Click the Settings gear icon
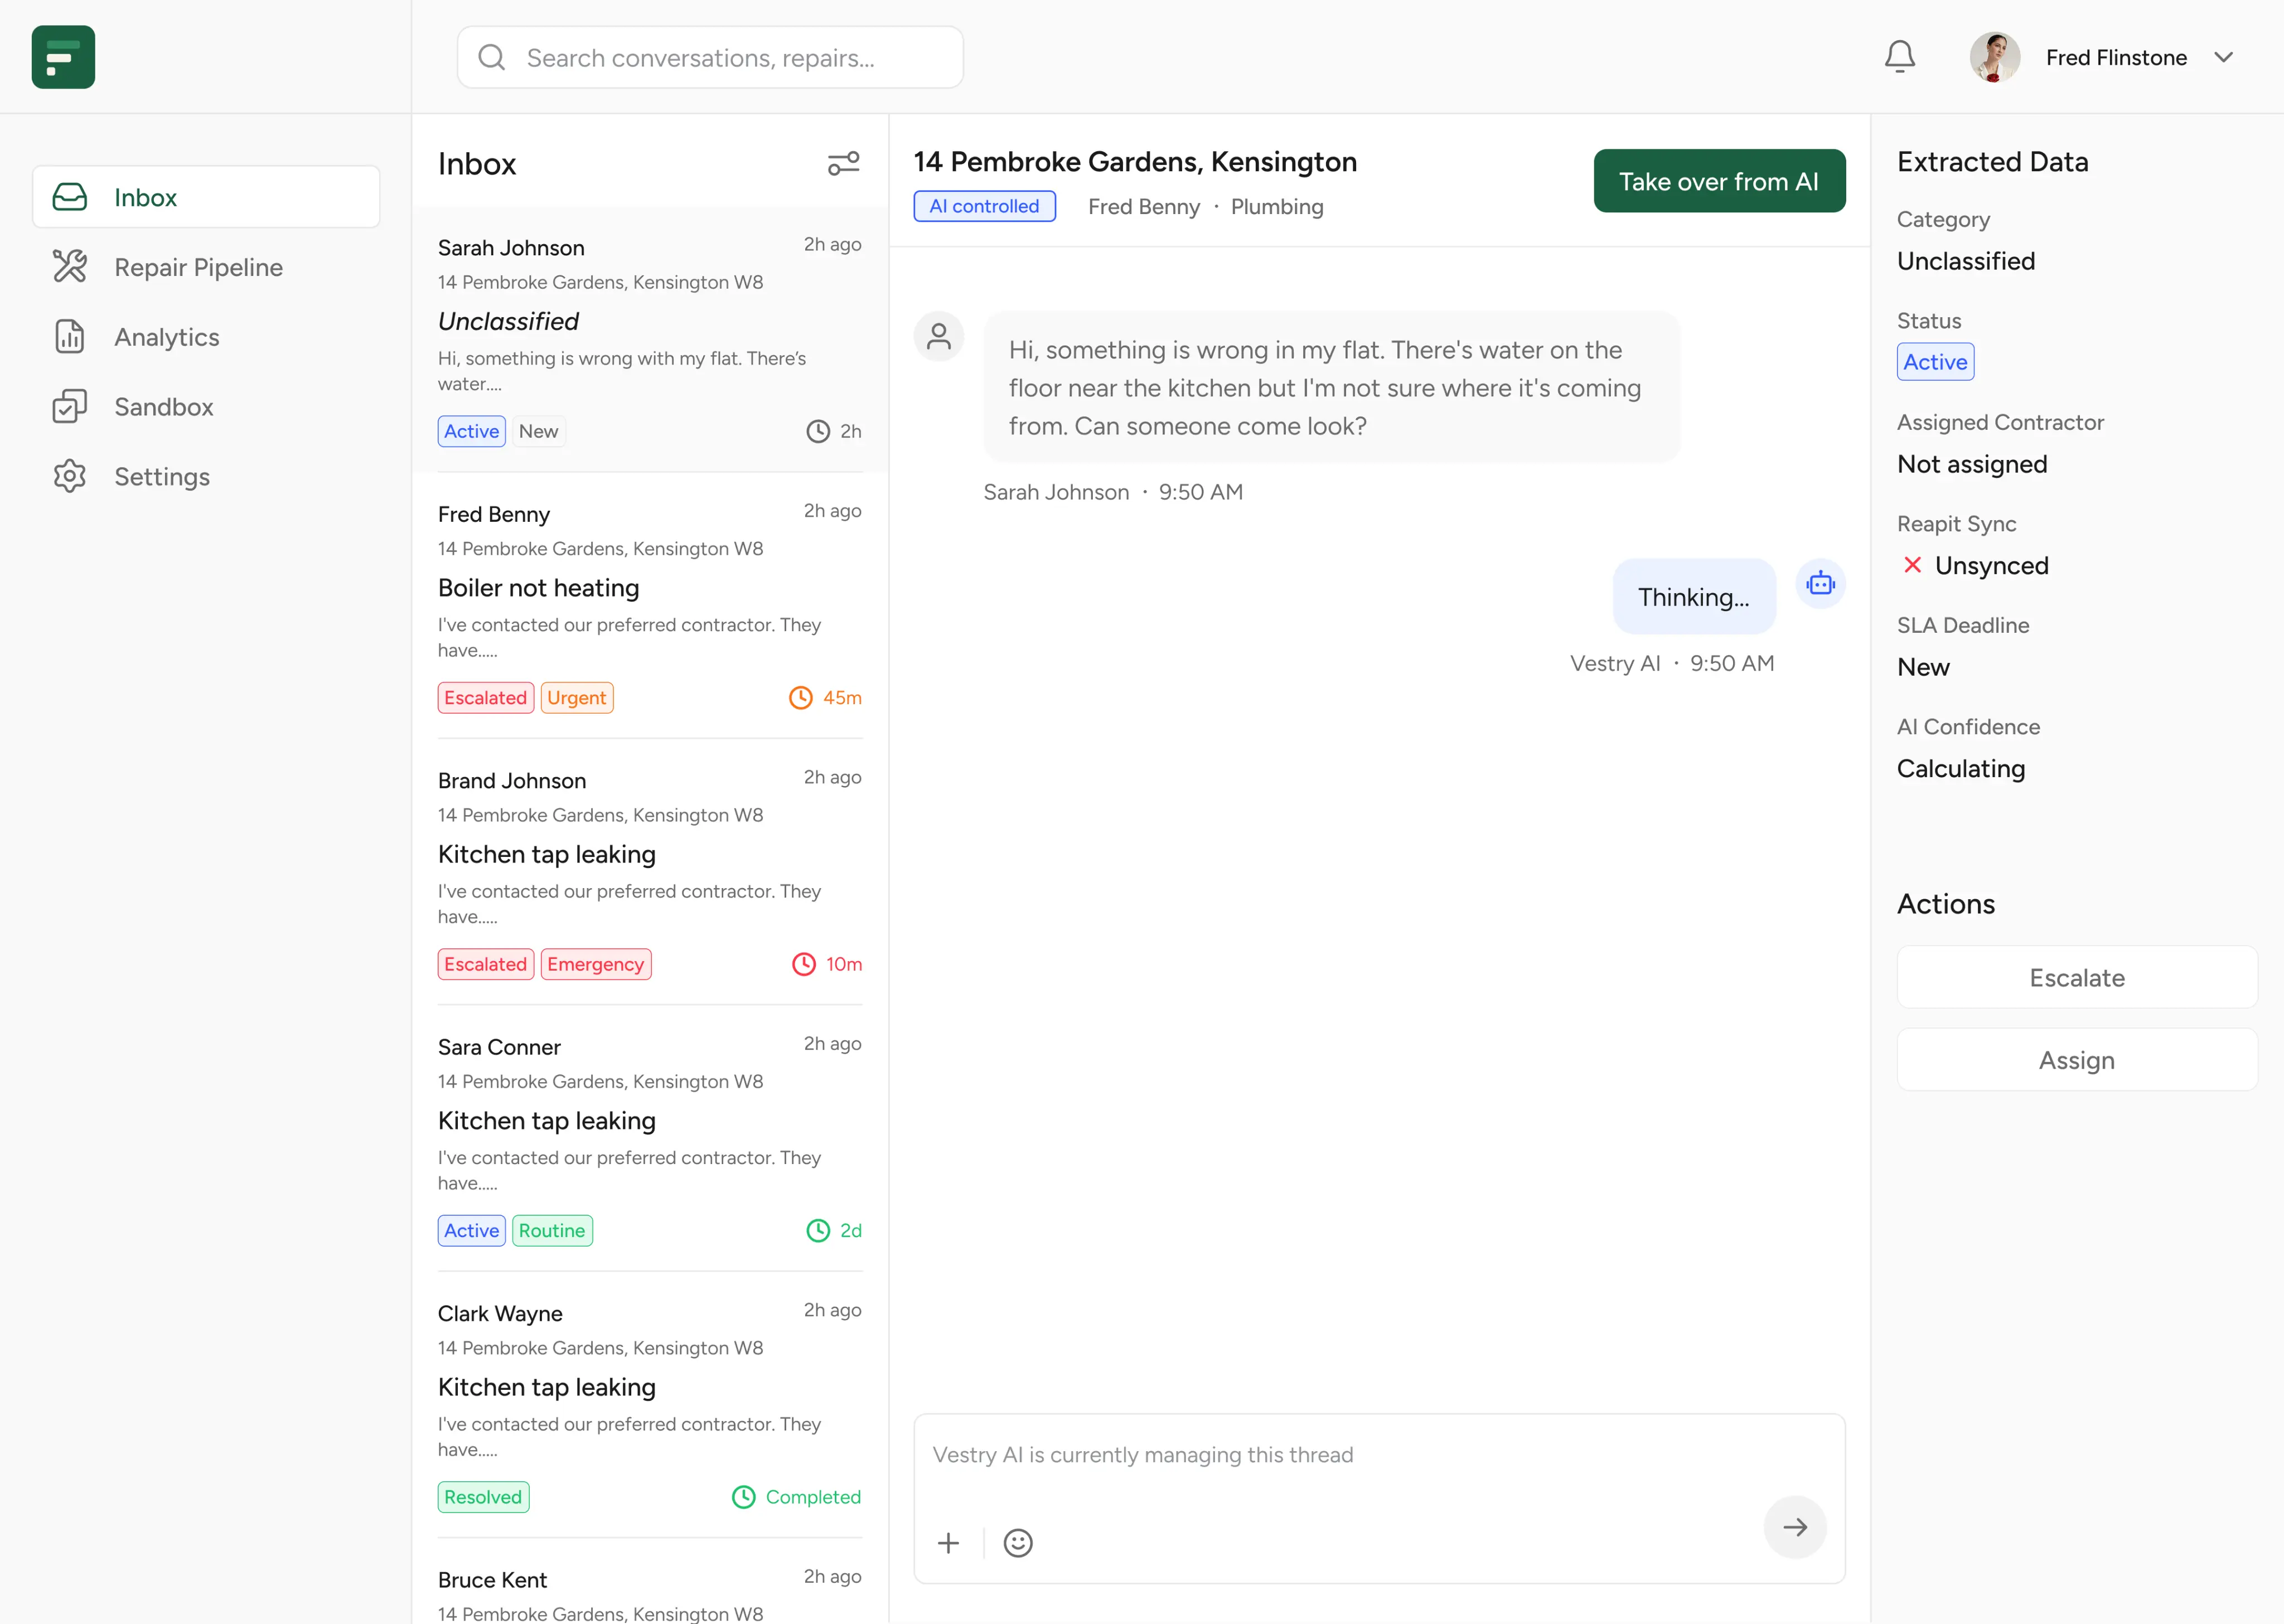2284x1624 pixels. (x=69, y=476)
